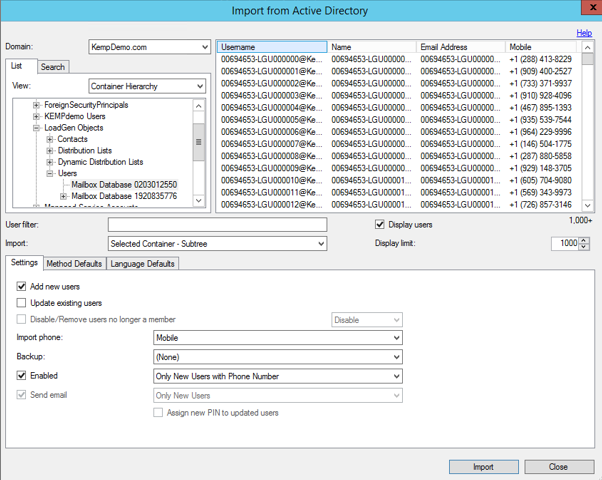Select user row 00694653-LGU000007@Ke...

[399, 144]
